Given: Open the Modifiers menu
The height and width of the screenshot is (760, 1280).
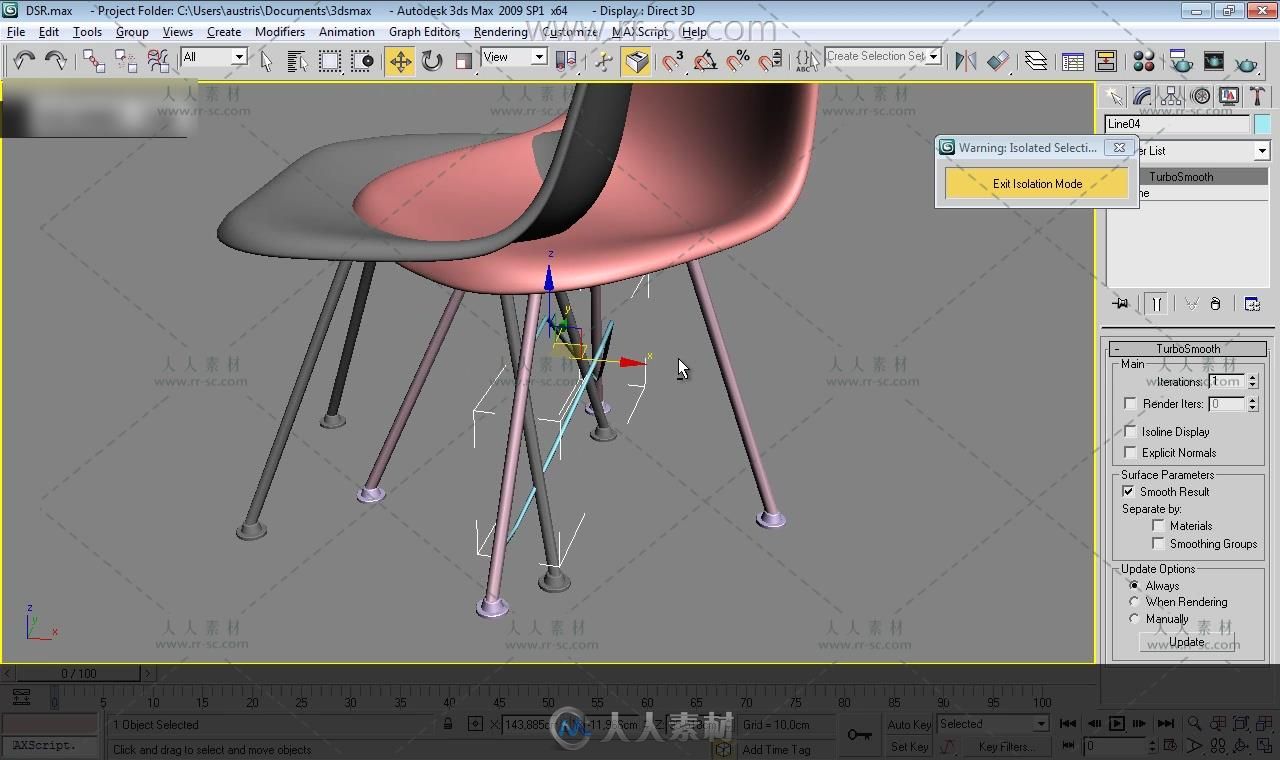Looking at the screenshot, I should tap(280, 32).
